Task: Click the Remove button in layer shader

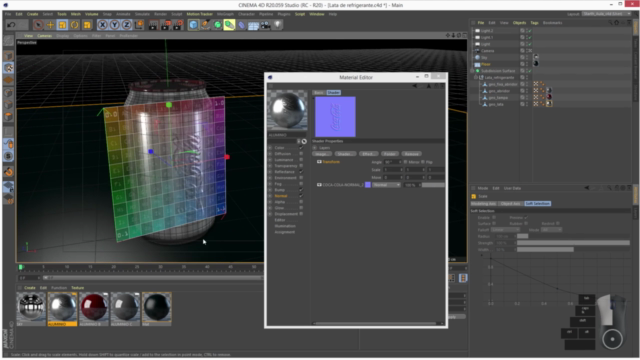Action: pos(411,154)
